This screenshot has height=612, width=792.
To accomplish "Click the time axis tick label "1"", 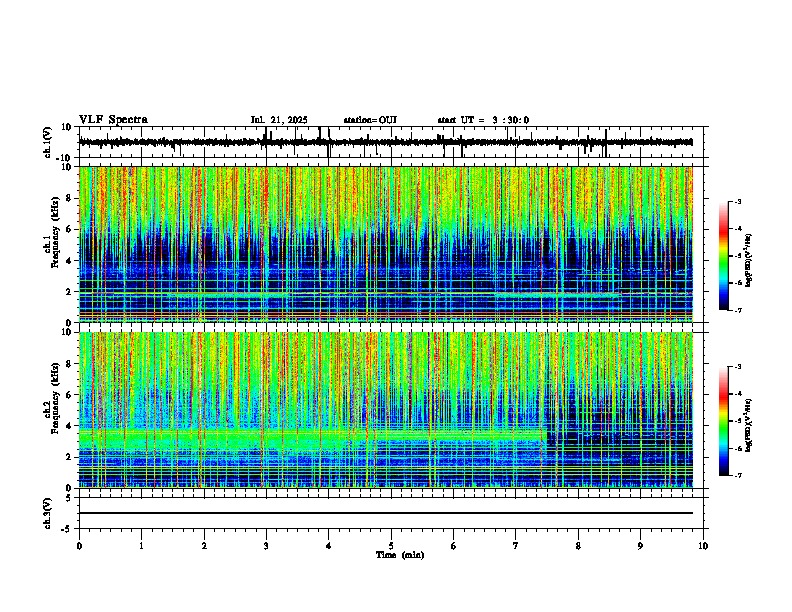I will click(141, 546).
